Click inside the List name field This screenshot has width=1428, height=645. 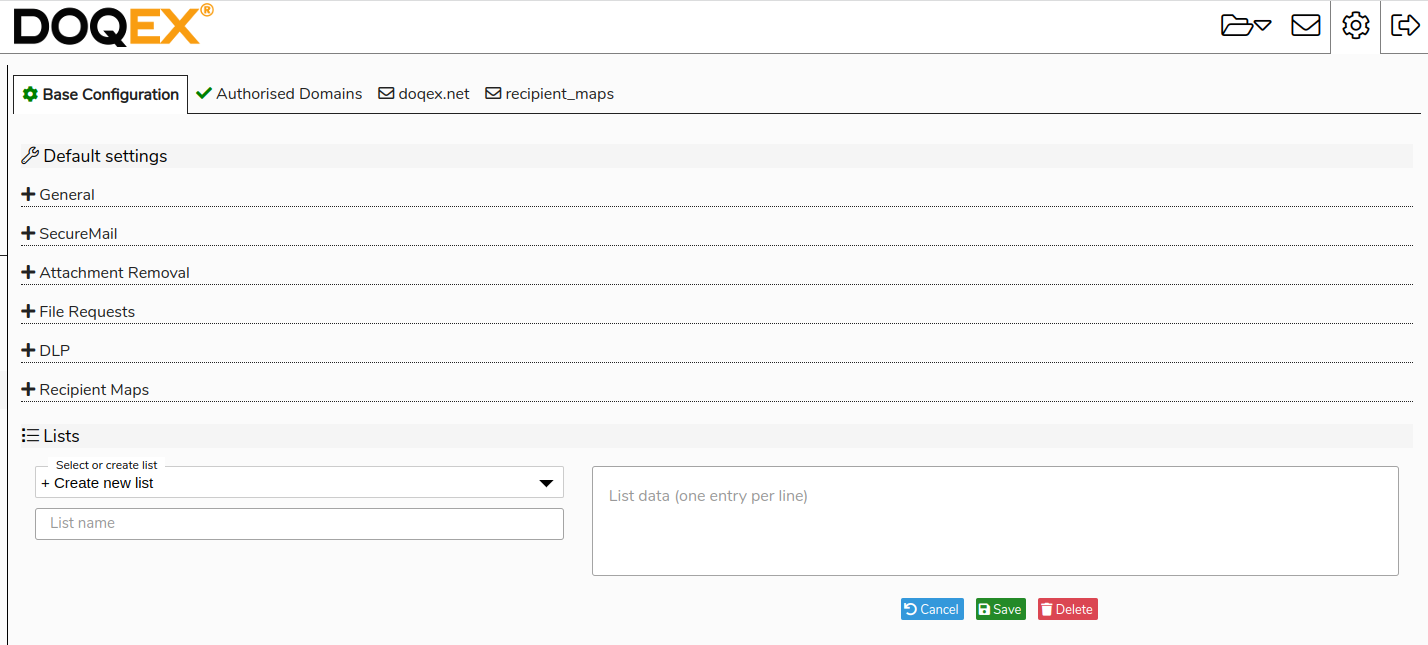pos(299,523)
